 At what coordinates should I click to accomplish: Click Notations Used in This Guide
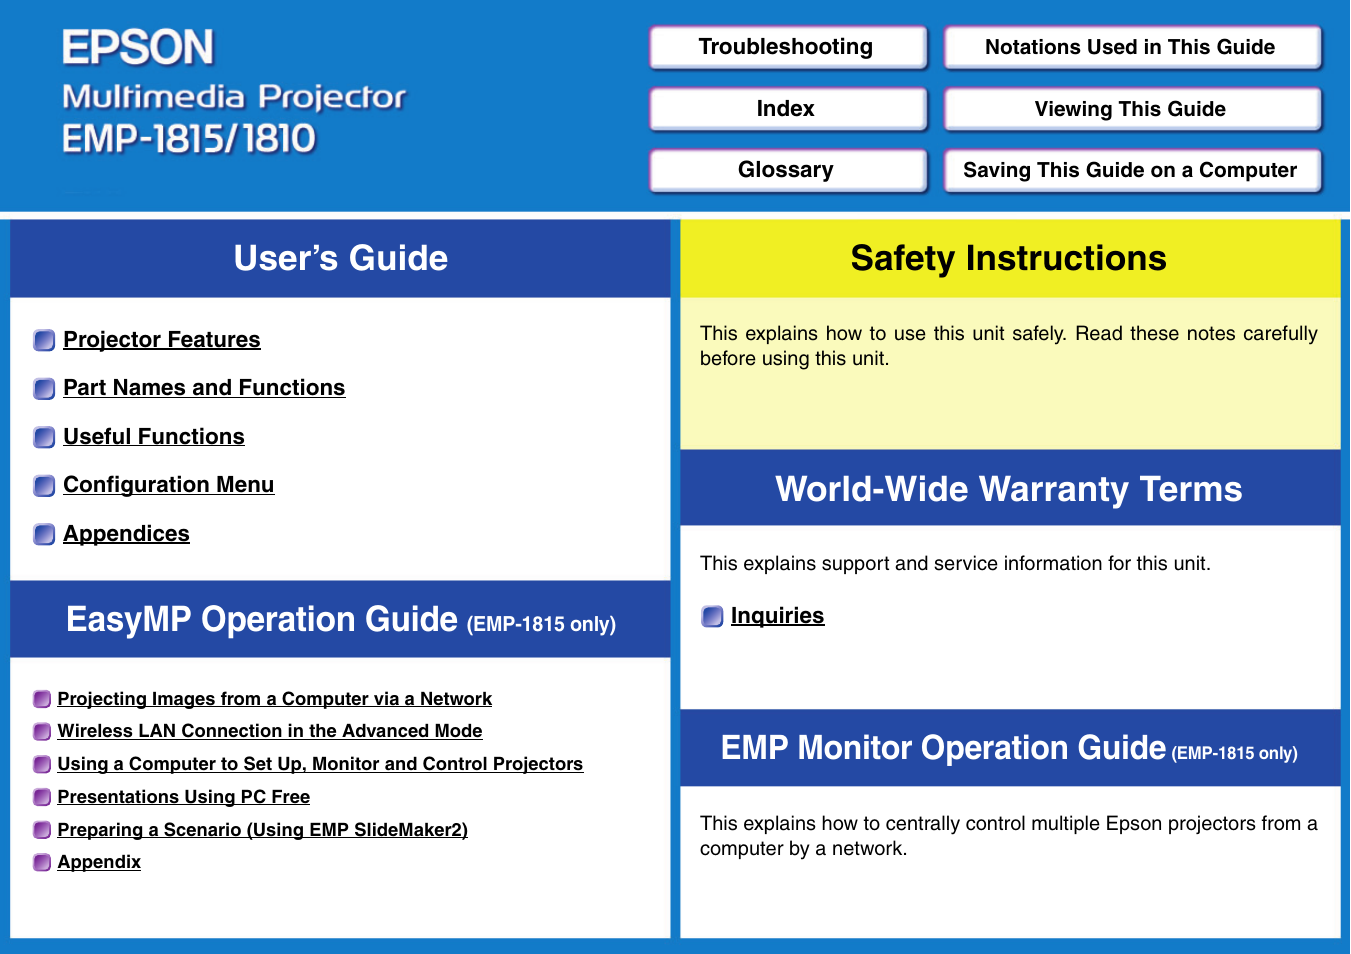[x=1132, y=47]
